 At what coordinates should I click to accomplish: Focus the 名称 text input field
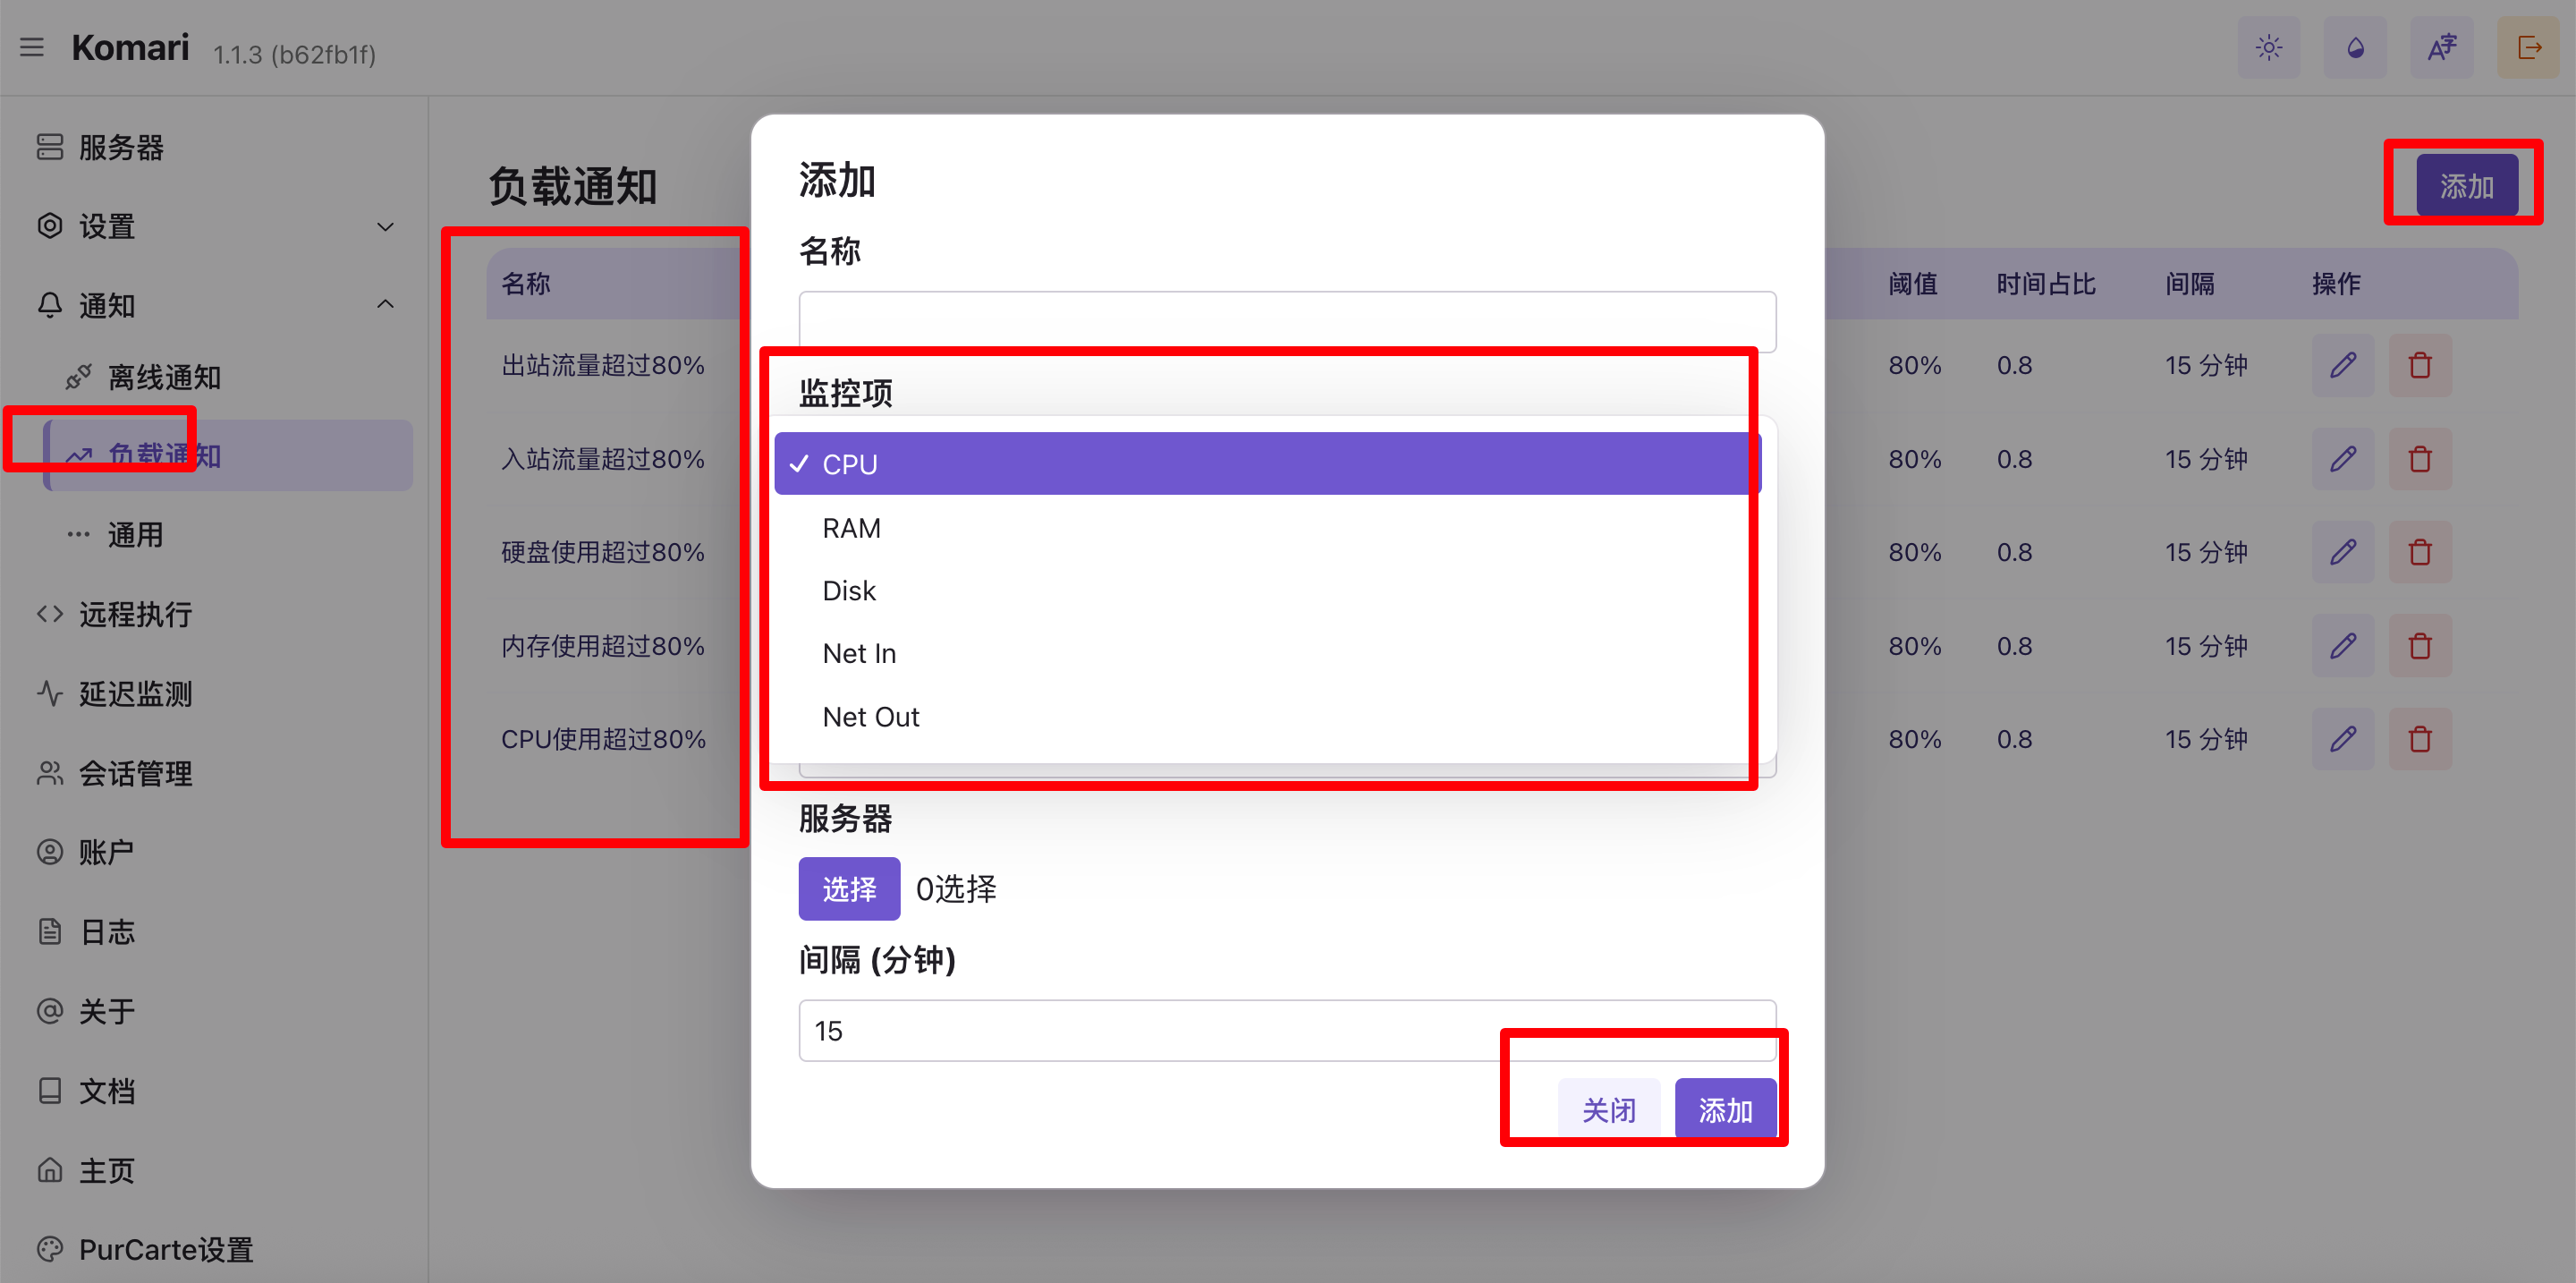coord(1286,322)
